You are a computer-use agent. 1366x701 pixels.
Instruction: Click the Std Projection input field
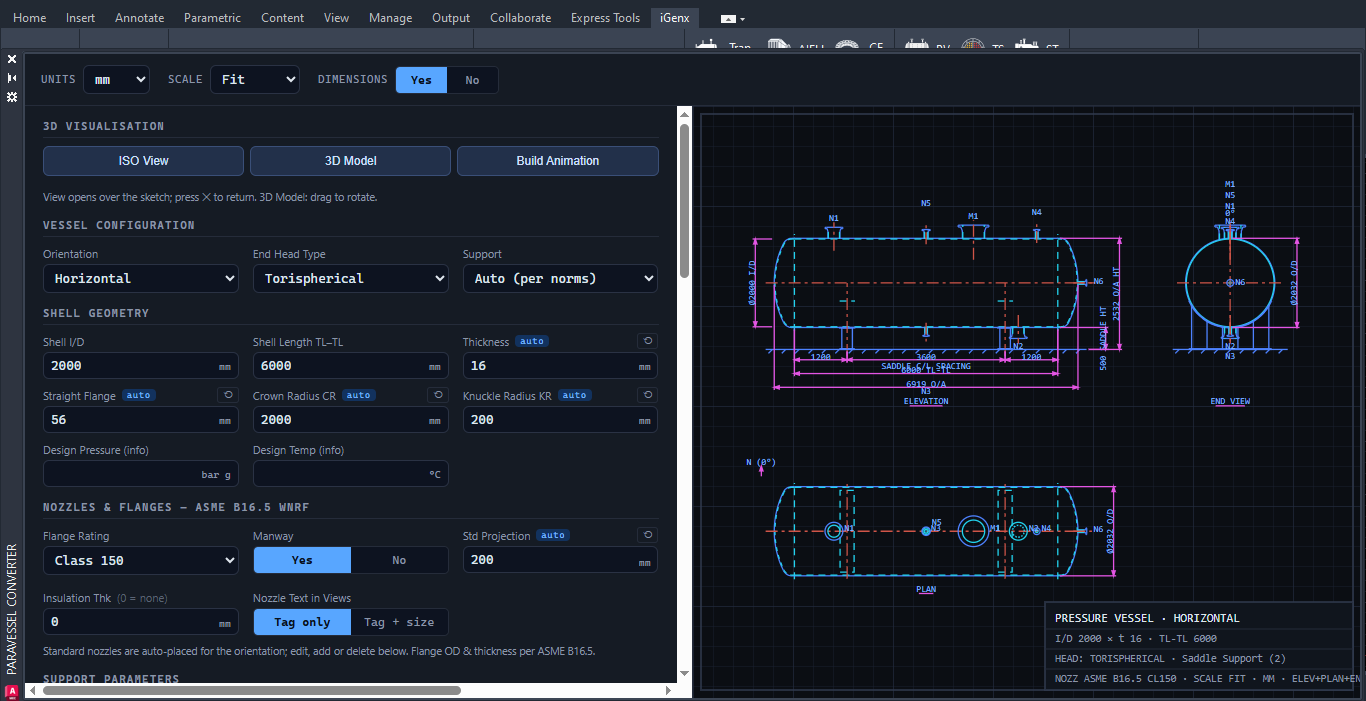(x=560, y=560)
